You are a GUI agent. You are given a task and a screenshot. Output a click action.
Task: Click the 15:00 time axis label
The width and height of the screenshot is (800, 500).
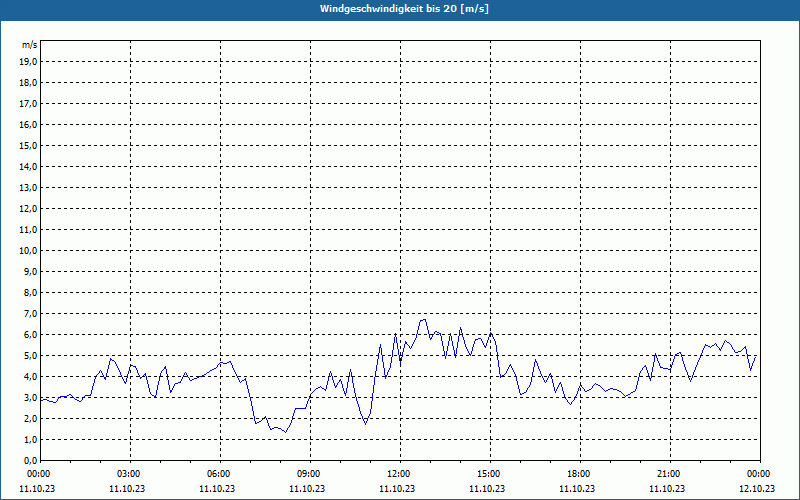coord(489,474)
